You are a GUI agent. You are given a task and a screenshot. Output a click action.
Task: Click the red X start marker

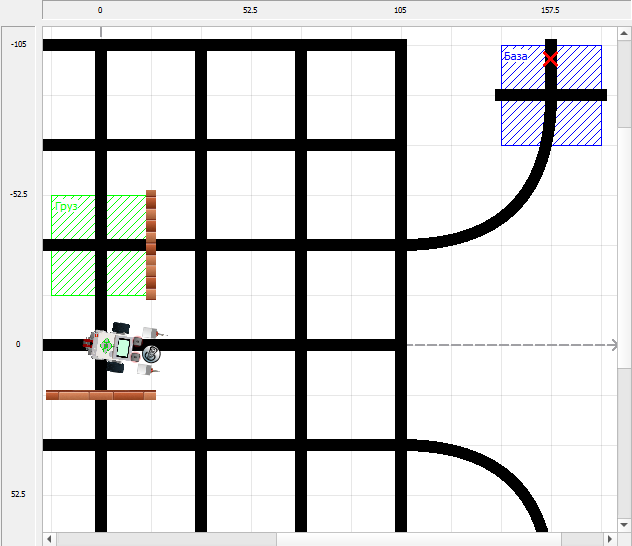tap(550, 60)
